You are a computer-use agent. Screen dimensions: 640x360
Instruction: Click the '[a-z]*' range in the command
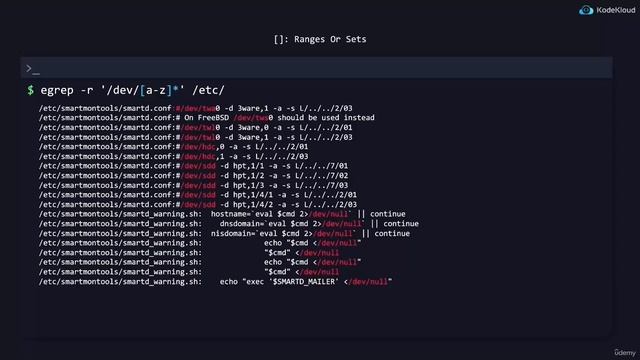tap(159, 90)
